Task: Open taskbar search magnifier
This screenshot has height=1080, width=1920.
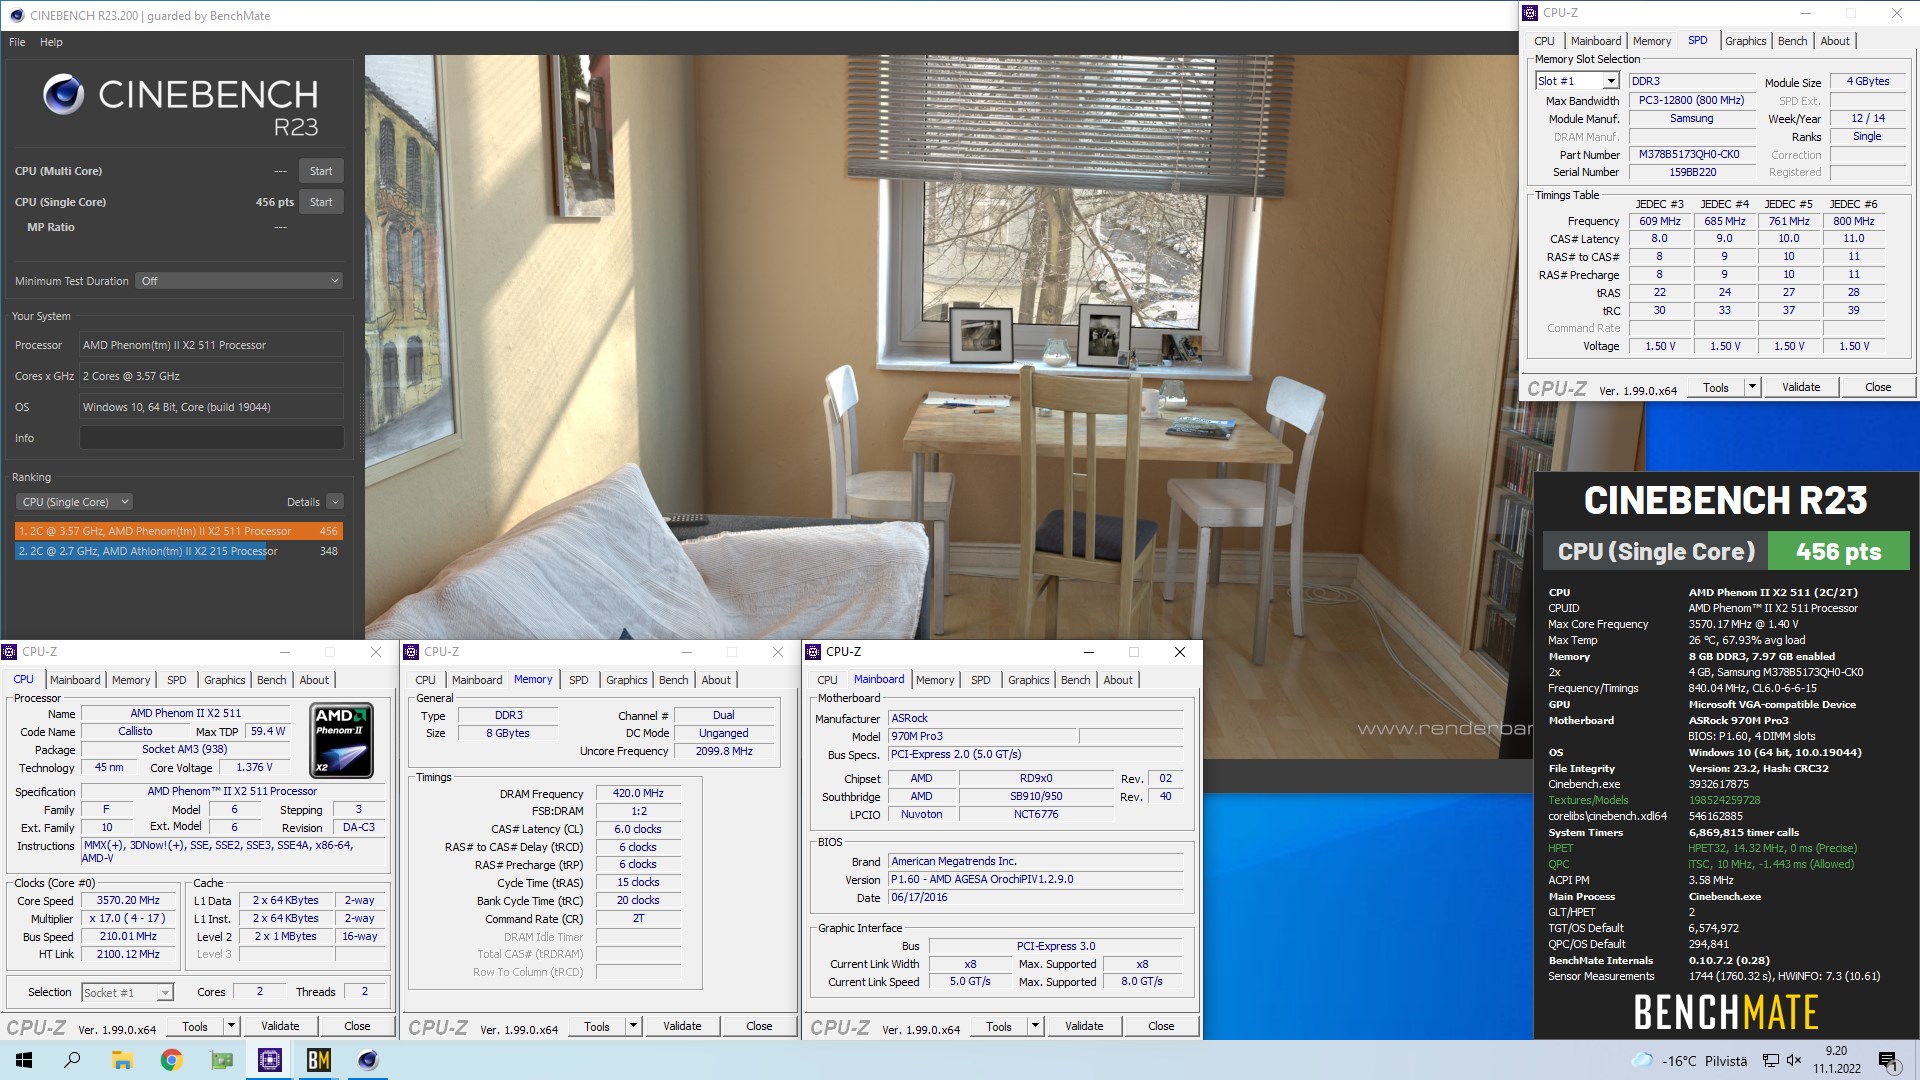Action: pyautogui.click(x=72, y=1060)
